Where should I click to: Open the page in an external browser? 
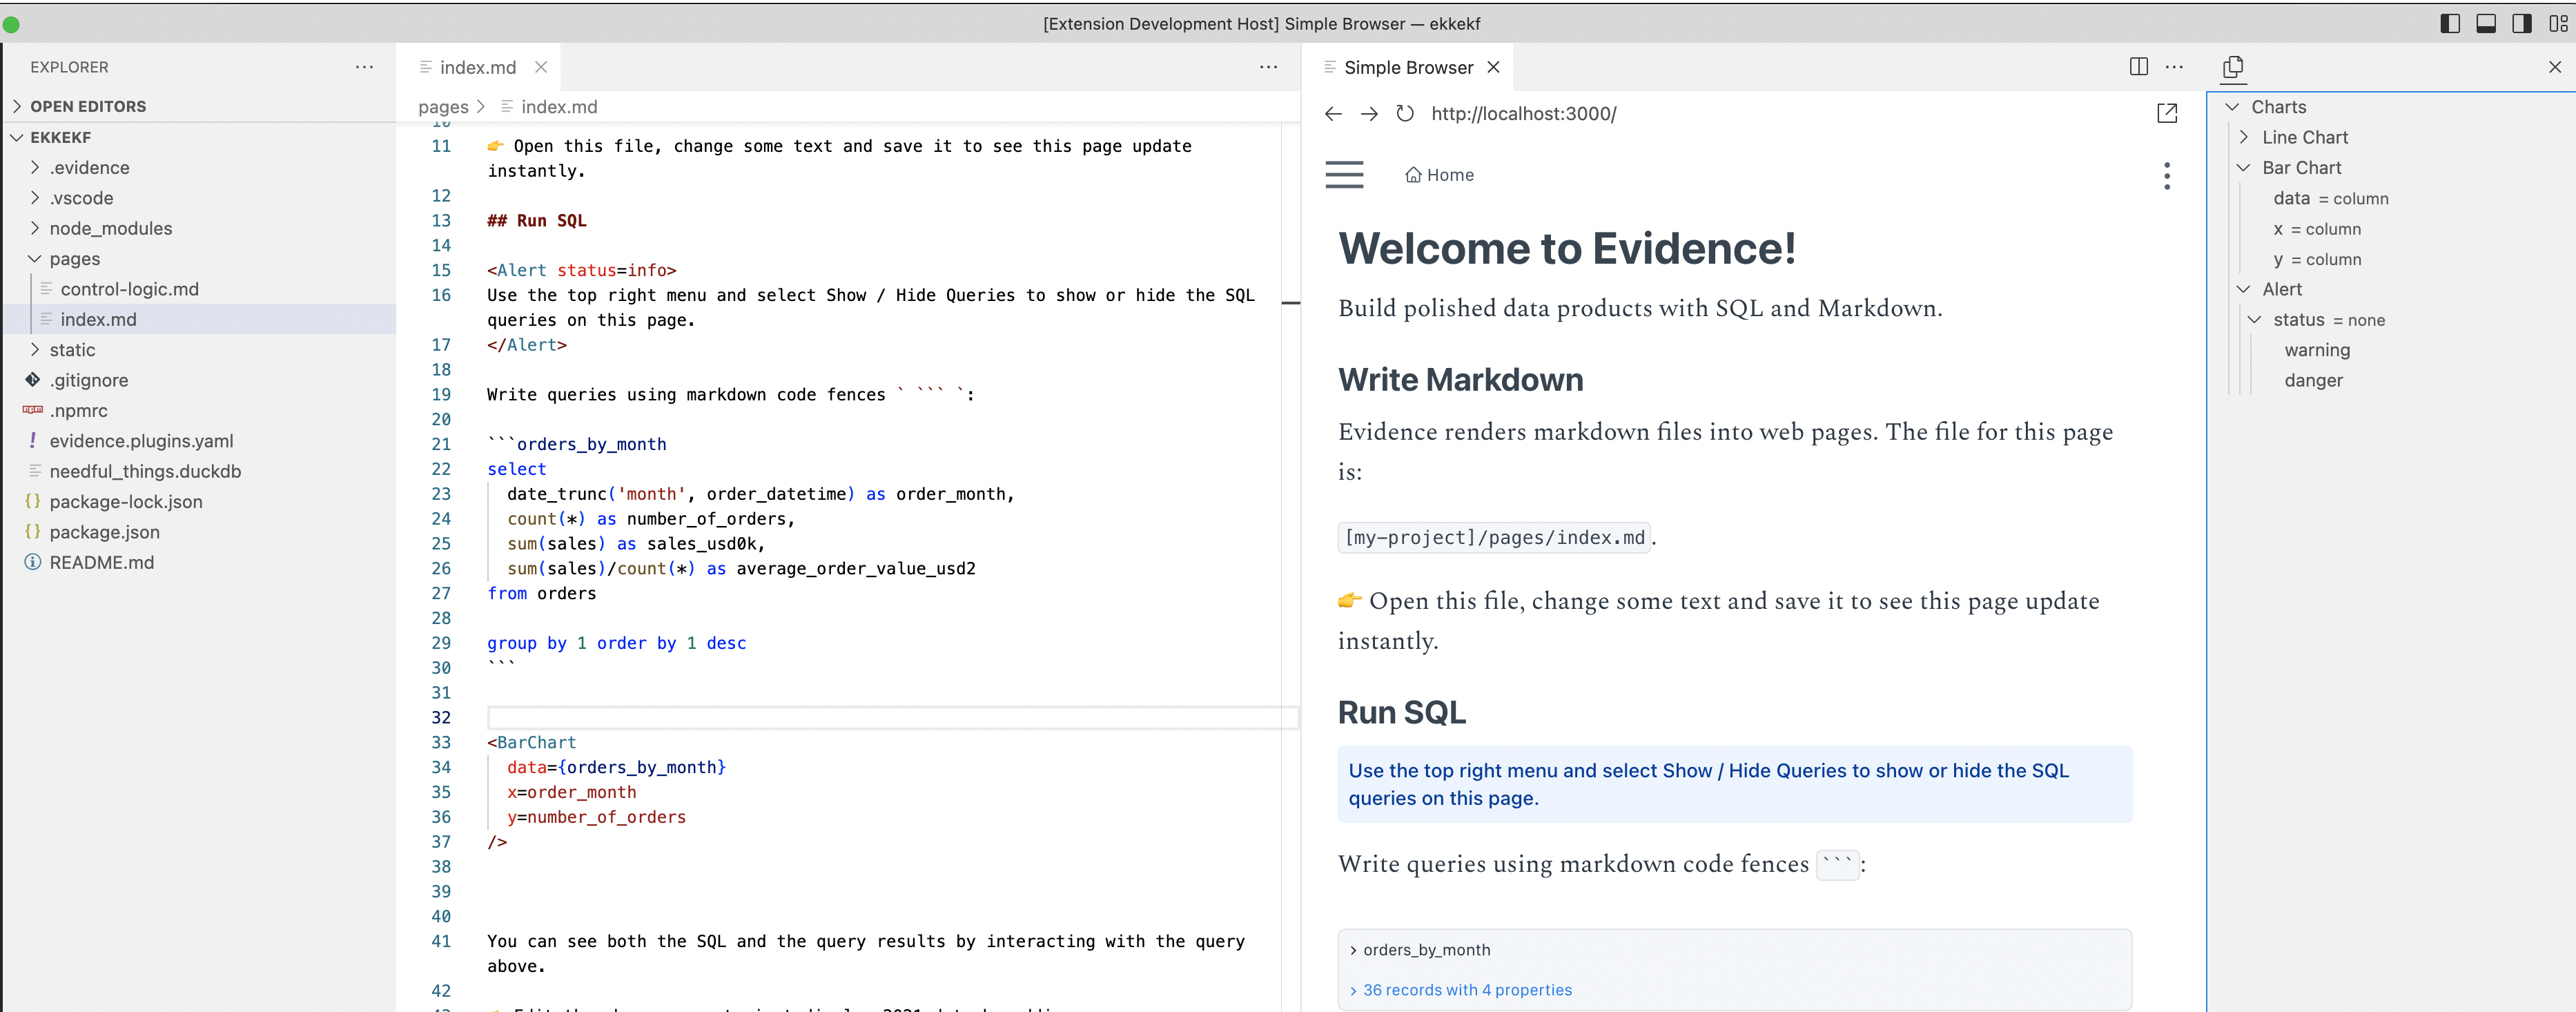[2167, 113]
